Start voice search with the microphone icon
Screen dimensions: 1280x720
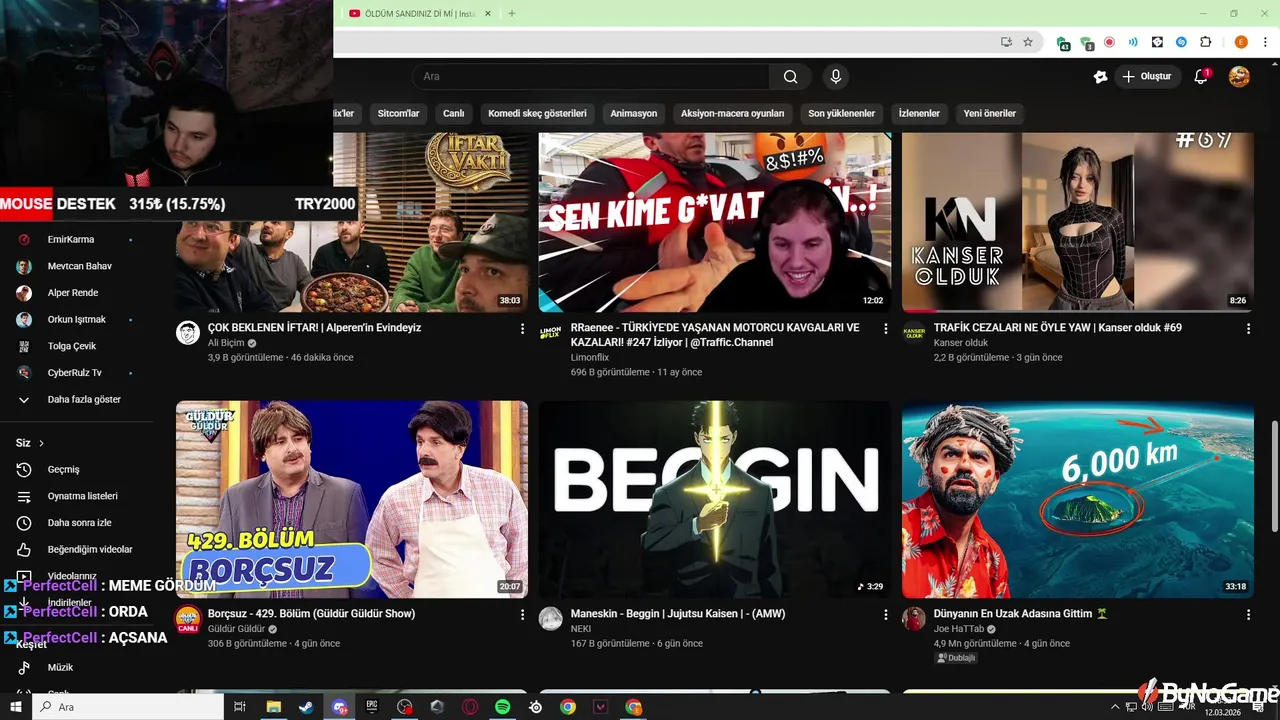pos(836,77)
